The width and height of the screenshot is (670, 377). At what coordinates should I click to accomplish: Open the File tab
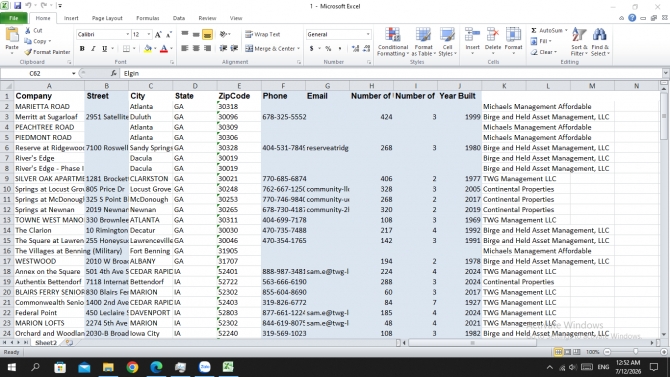14,18
